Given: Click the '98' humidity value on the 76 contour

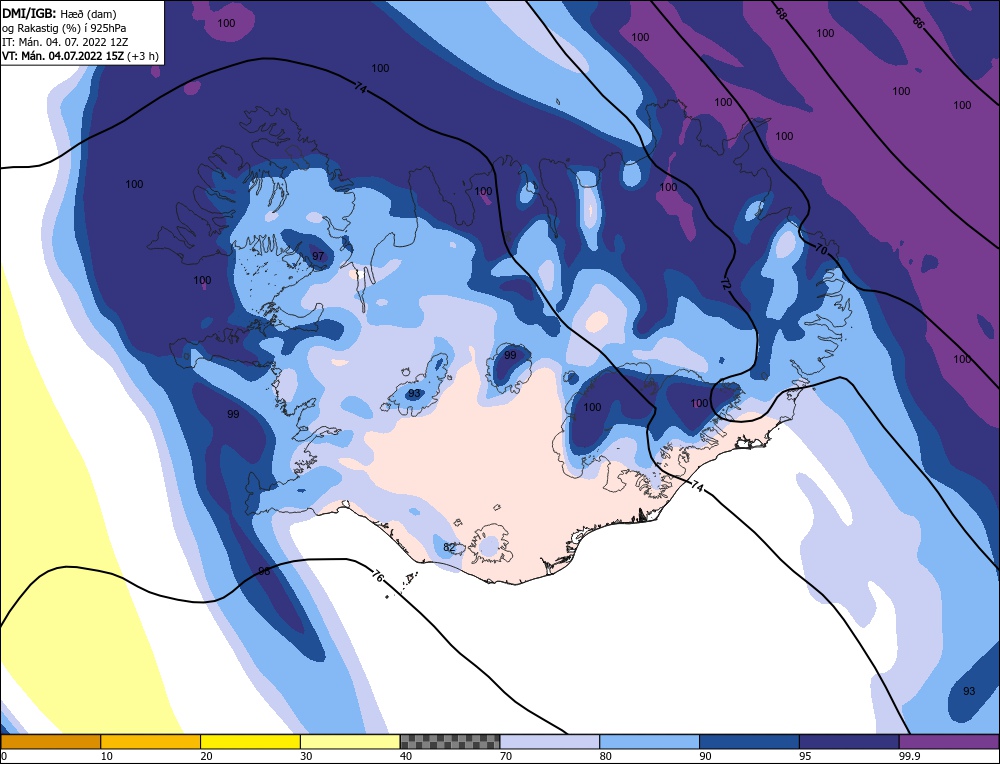Looking at the screenshot, I should (264, 571).
